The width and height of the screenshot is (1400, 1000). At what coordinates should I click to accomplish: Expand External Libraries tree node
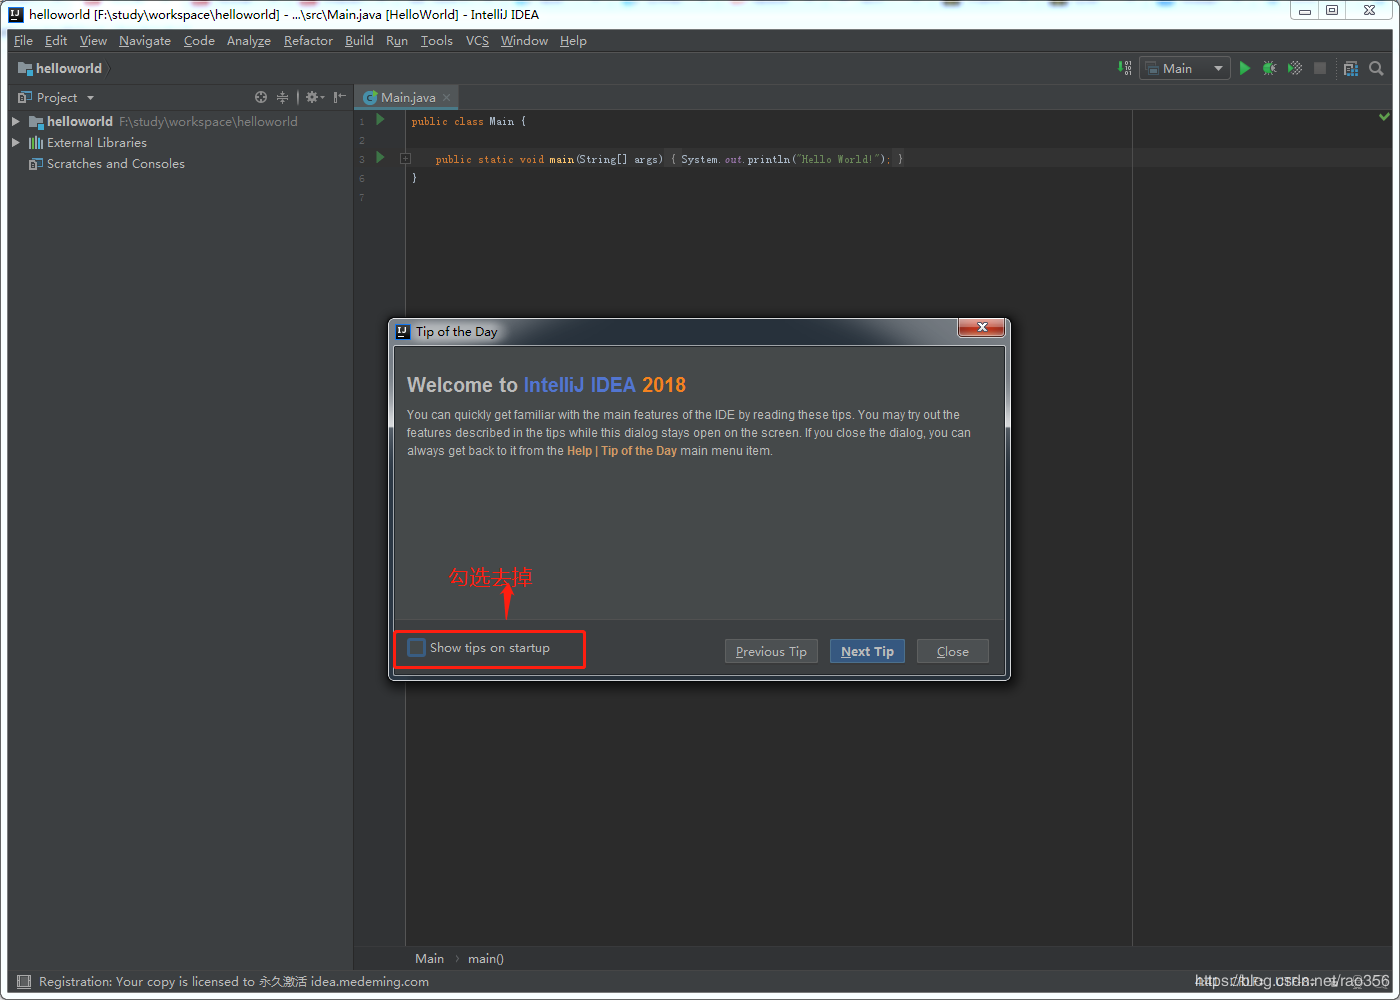pos(16,143)
